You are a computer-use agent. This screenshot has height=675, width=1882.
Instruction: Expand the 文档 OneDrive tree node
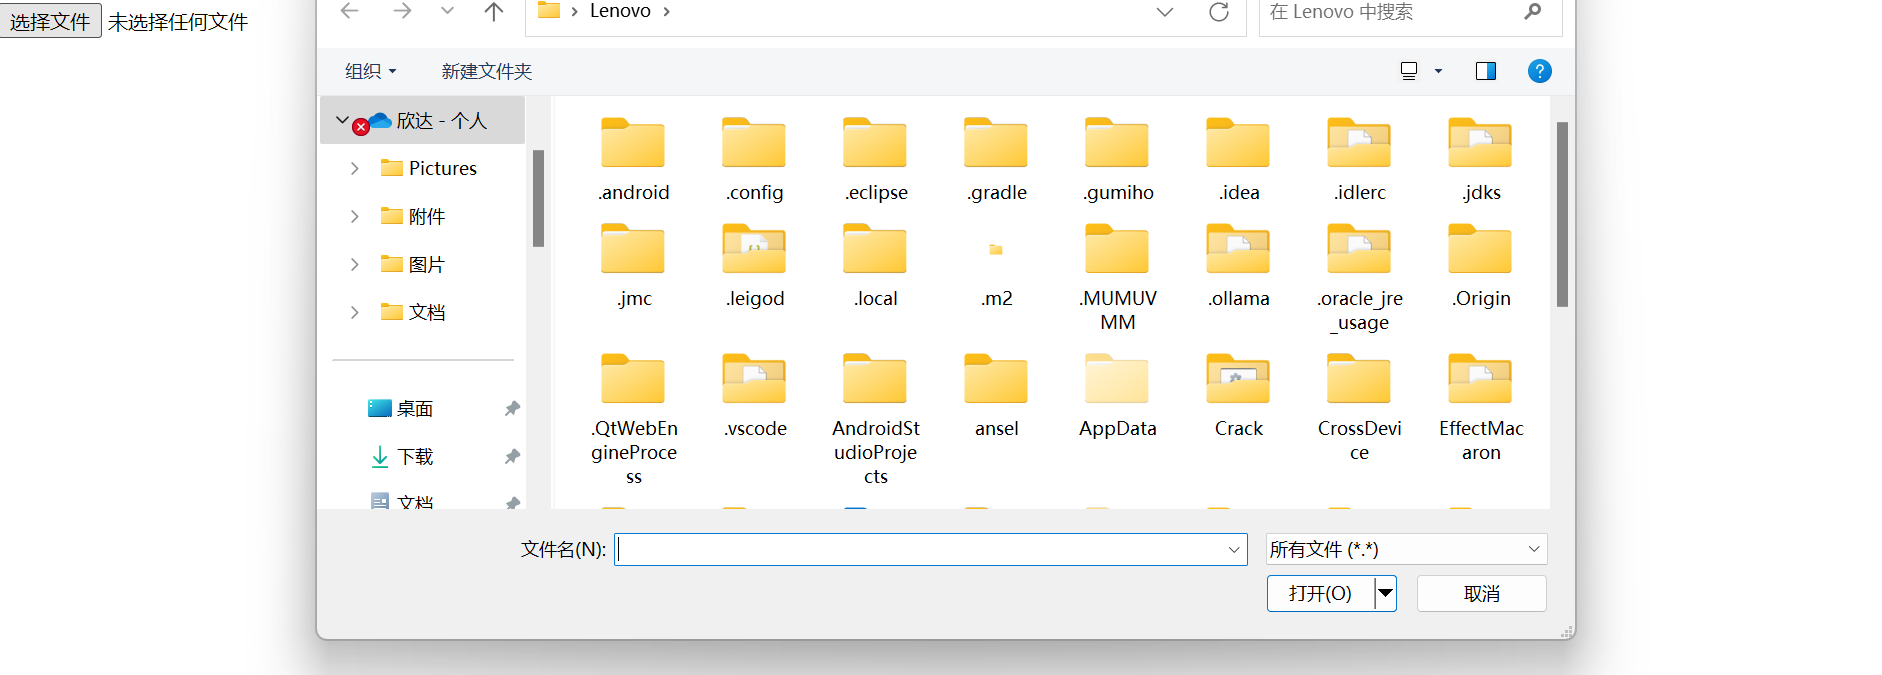(354, 312)
